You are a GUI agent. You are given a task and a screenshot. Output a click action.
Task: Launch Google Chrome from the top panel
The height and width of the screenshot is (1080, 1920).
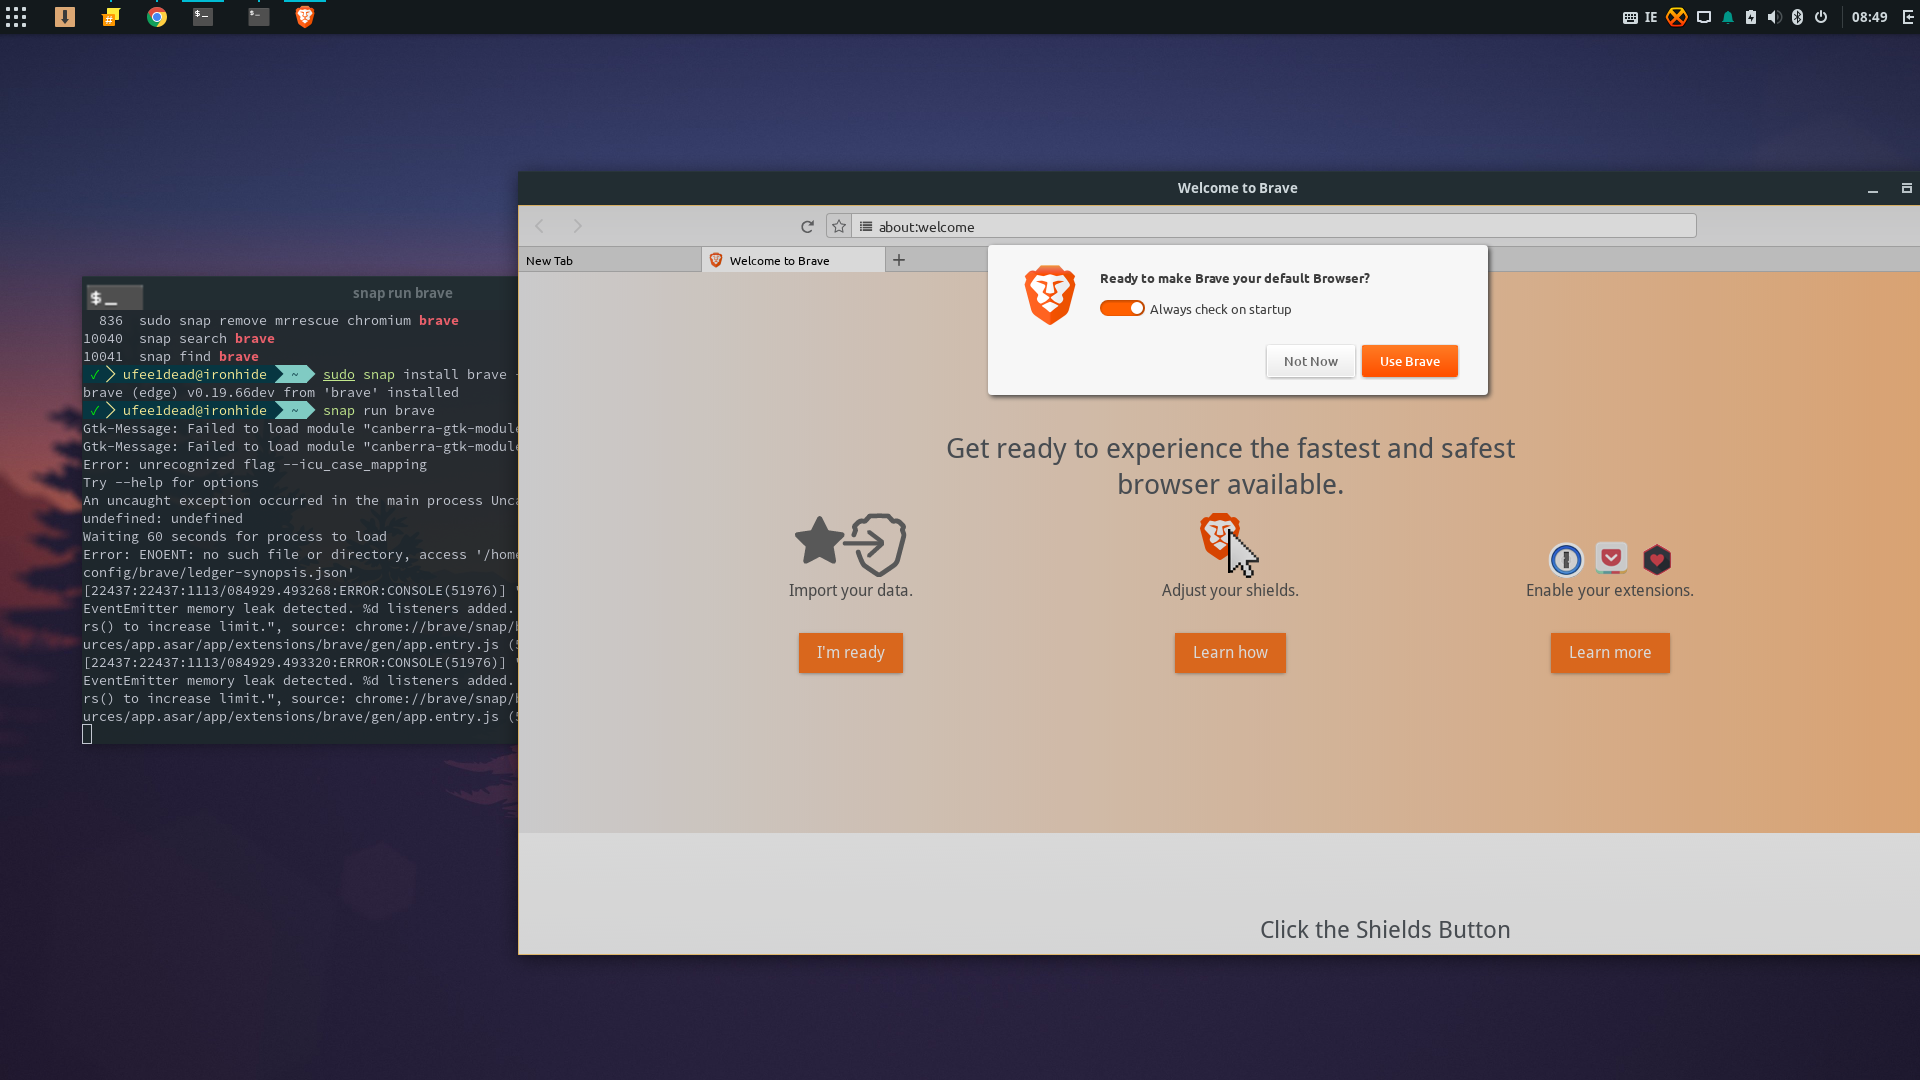coord(157,17)
